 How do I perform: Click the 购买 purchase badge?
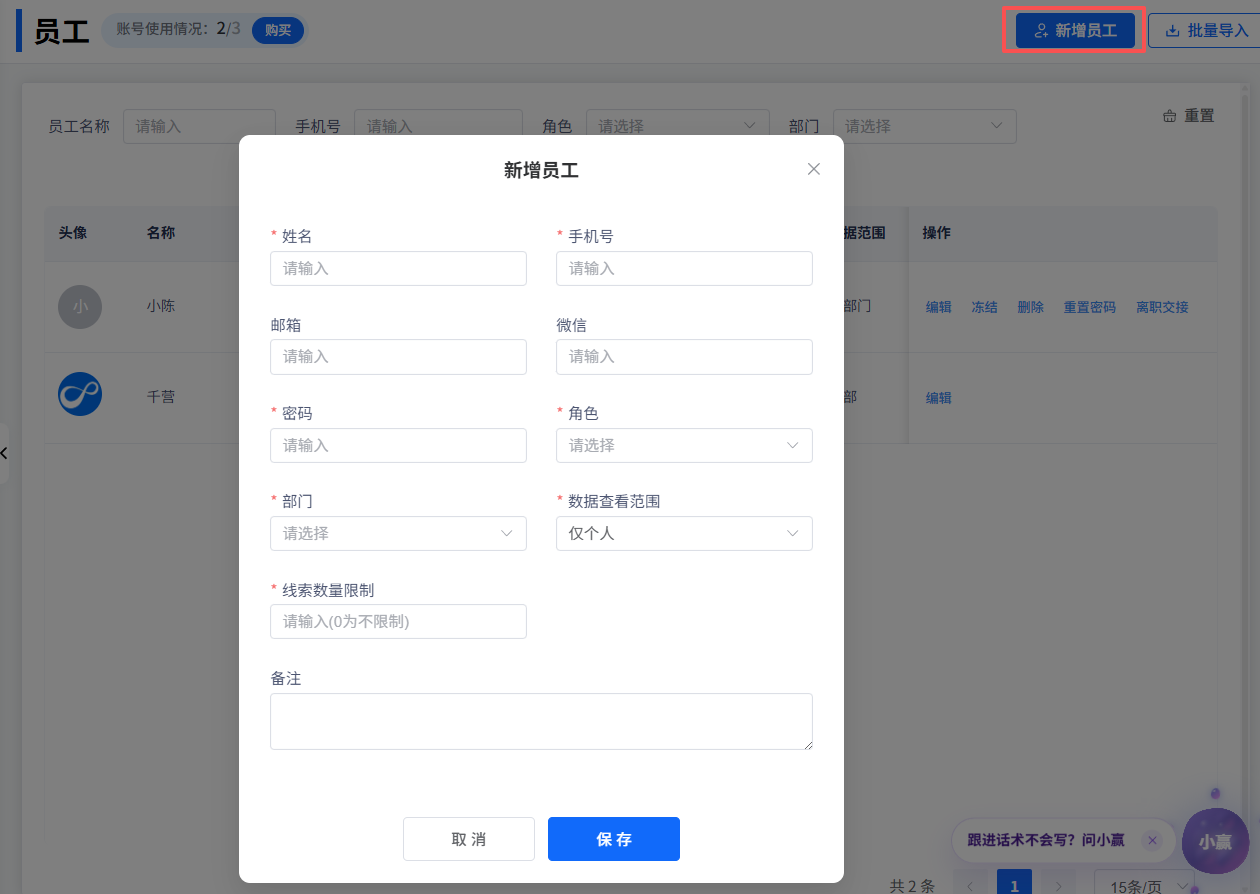pos(277,30)
